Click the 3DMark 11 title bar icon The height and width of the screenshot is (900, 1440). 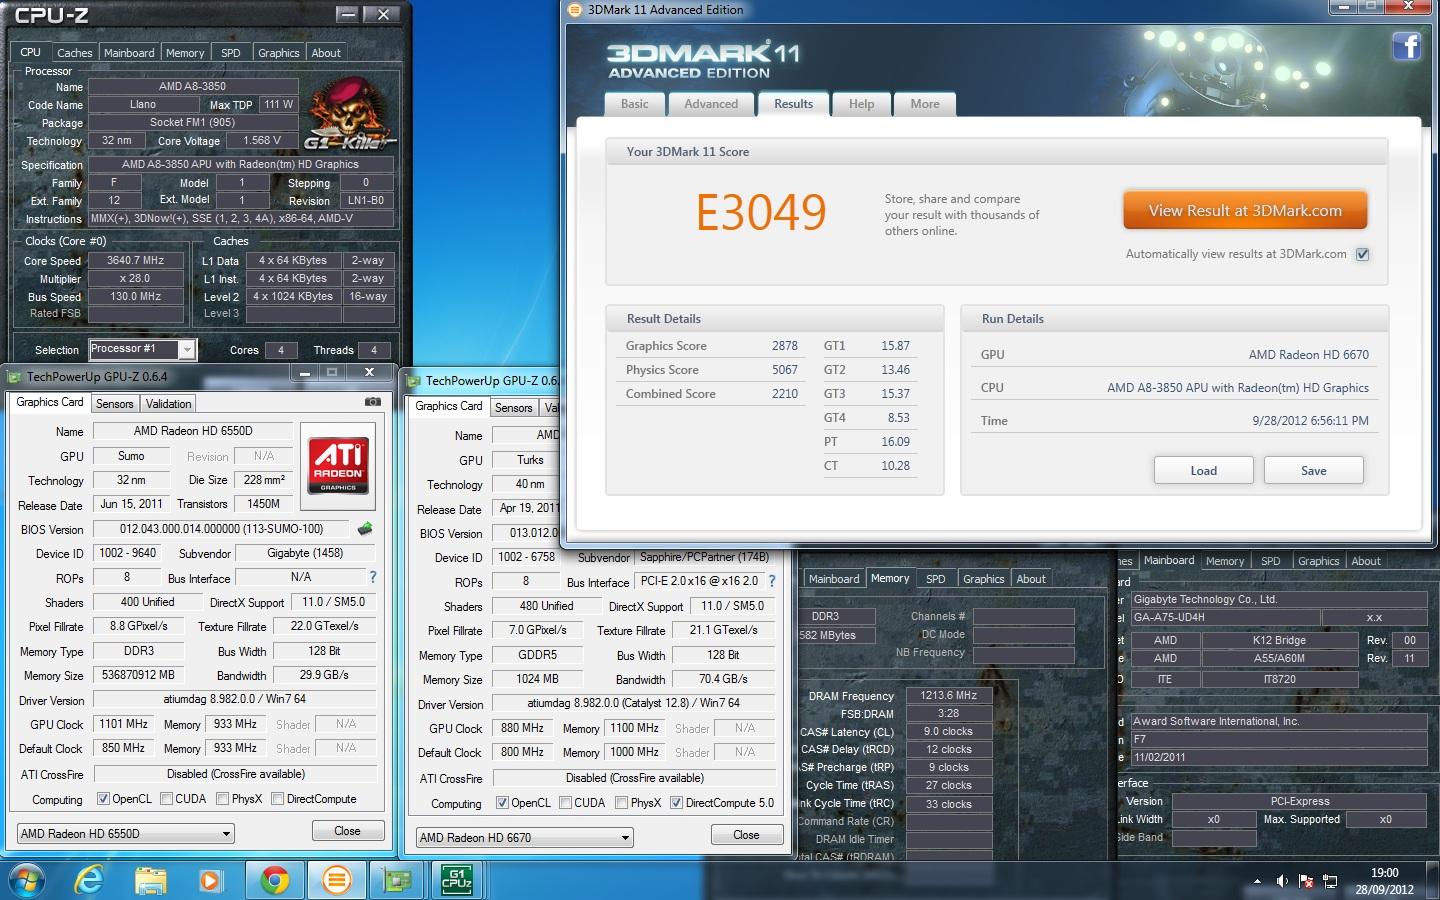tap(574, 10)
